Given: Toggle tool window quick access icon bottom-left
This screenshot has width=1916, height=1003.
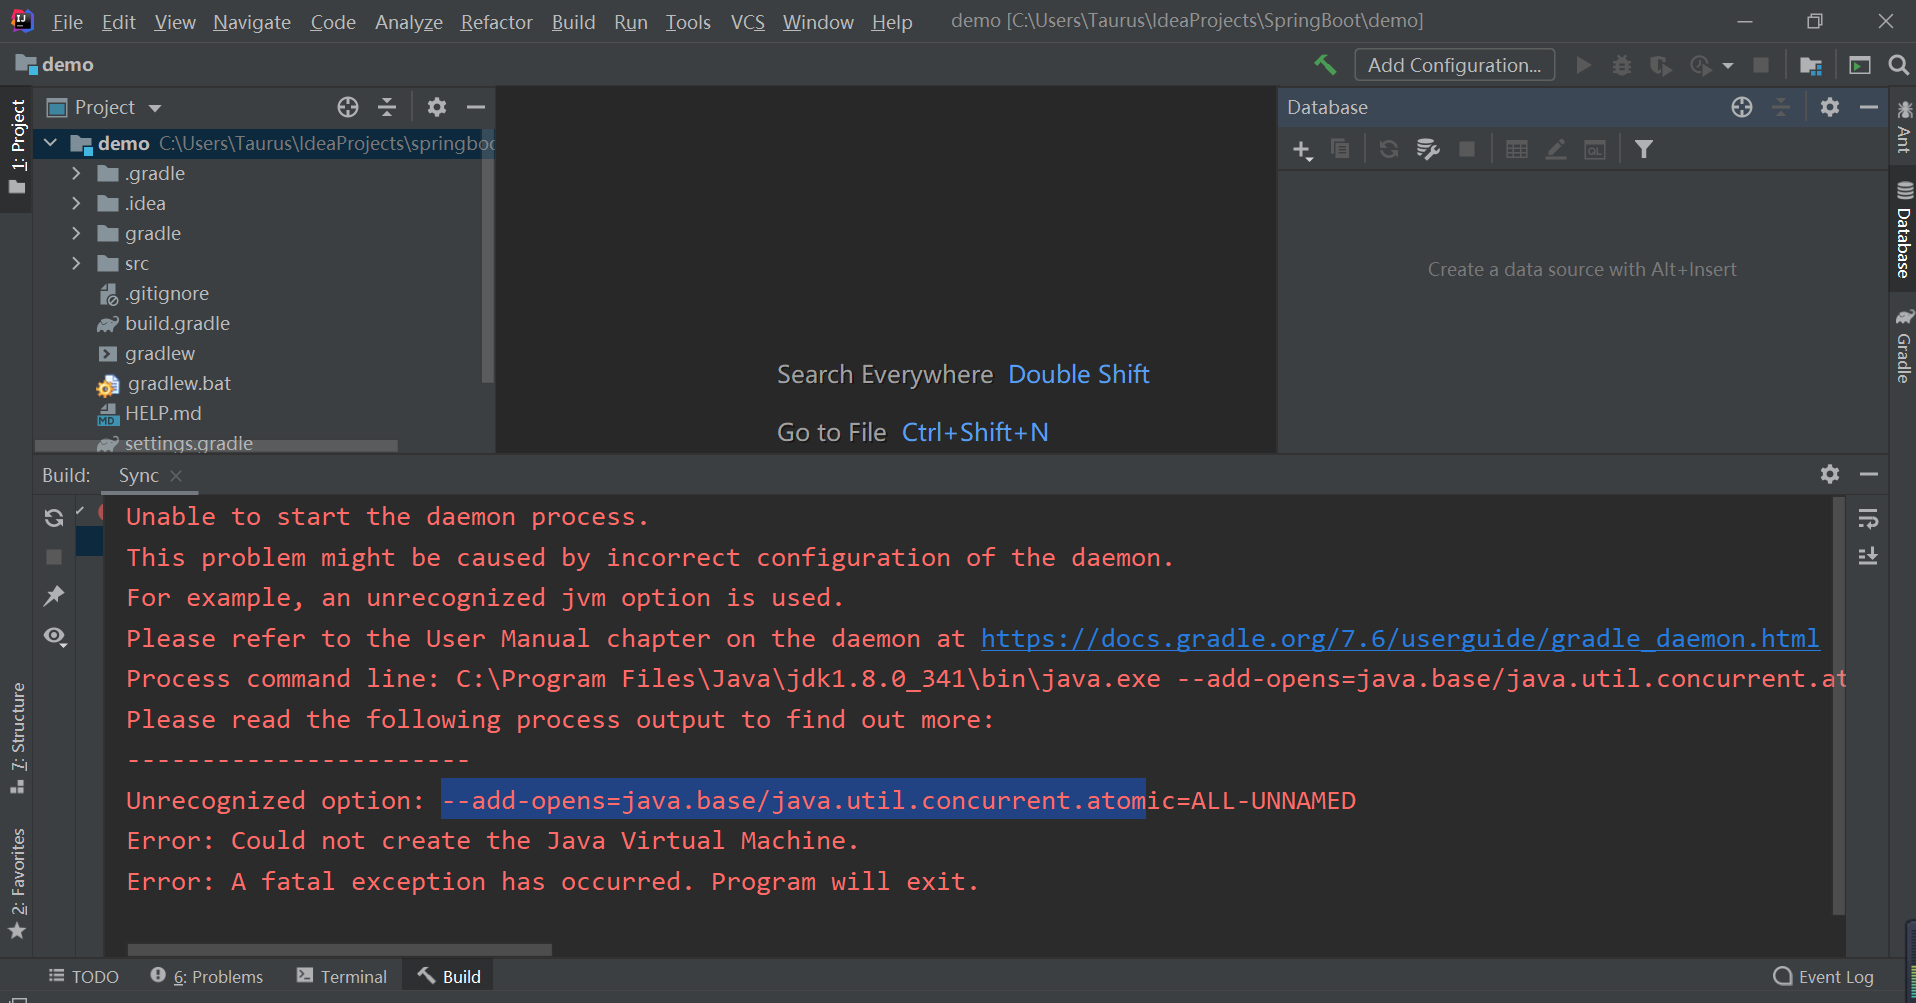Looking at the screenshot, I should coord(17,997).
